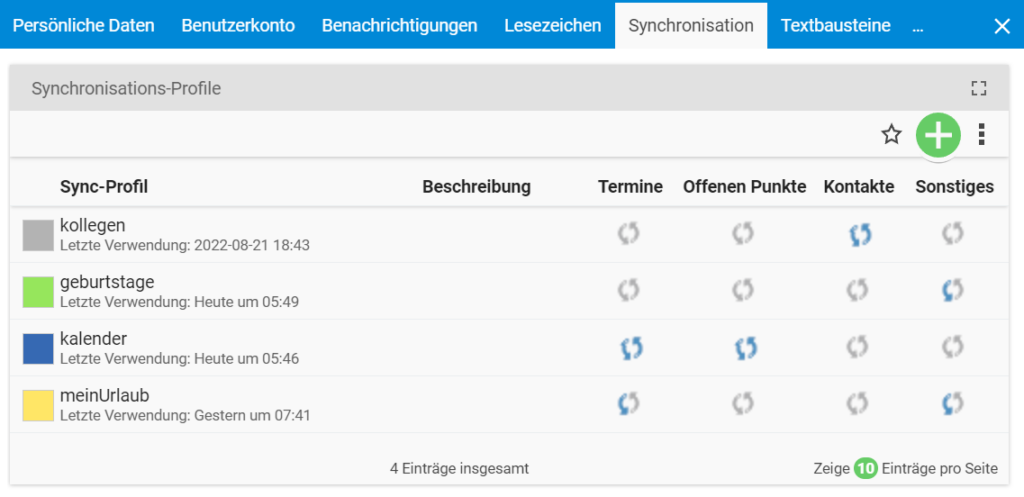The width and height of the screenshot is (1024, 497).
Task: Show more tabs via the ellipsis
Action: [918, 27]
